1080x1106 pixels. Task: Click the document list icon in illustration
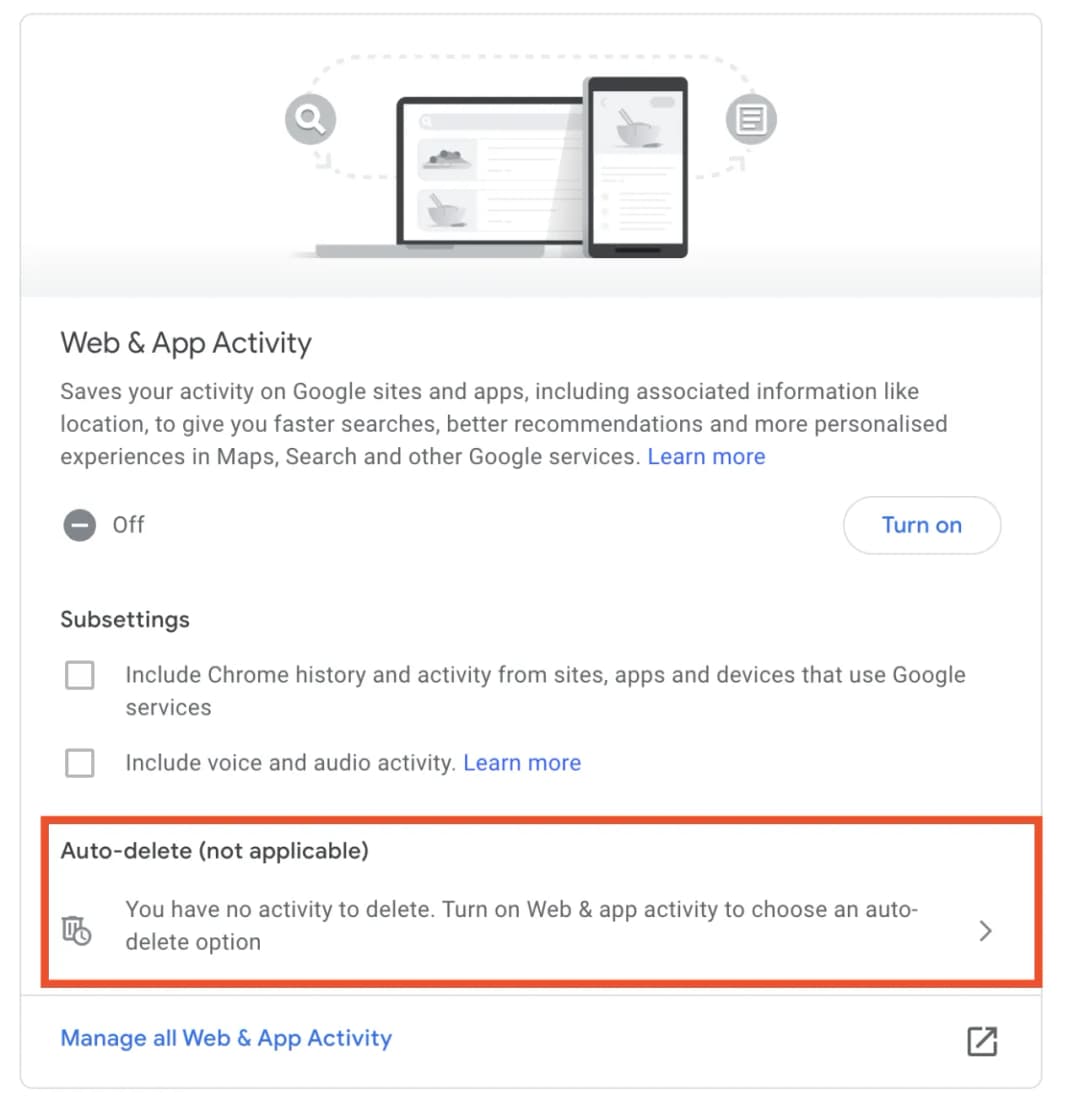point(751,121)
